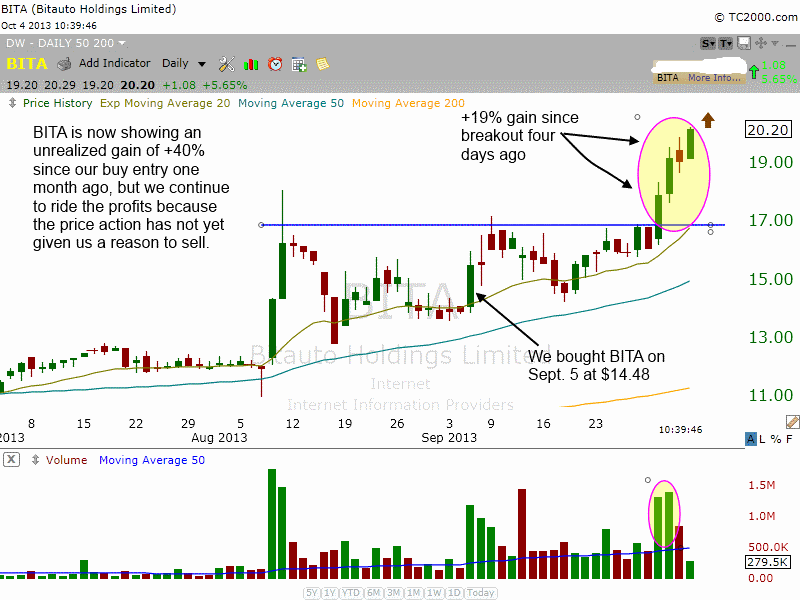
Task: Click the calendar add icon
Action: click(298, 64)
